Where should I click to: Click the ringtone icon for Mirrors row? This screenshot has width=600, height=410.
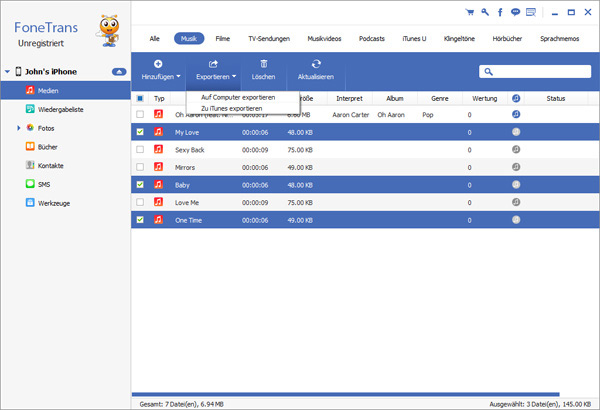click(x=516, y=167)
